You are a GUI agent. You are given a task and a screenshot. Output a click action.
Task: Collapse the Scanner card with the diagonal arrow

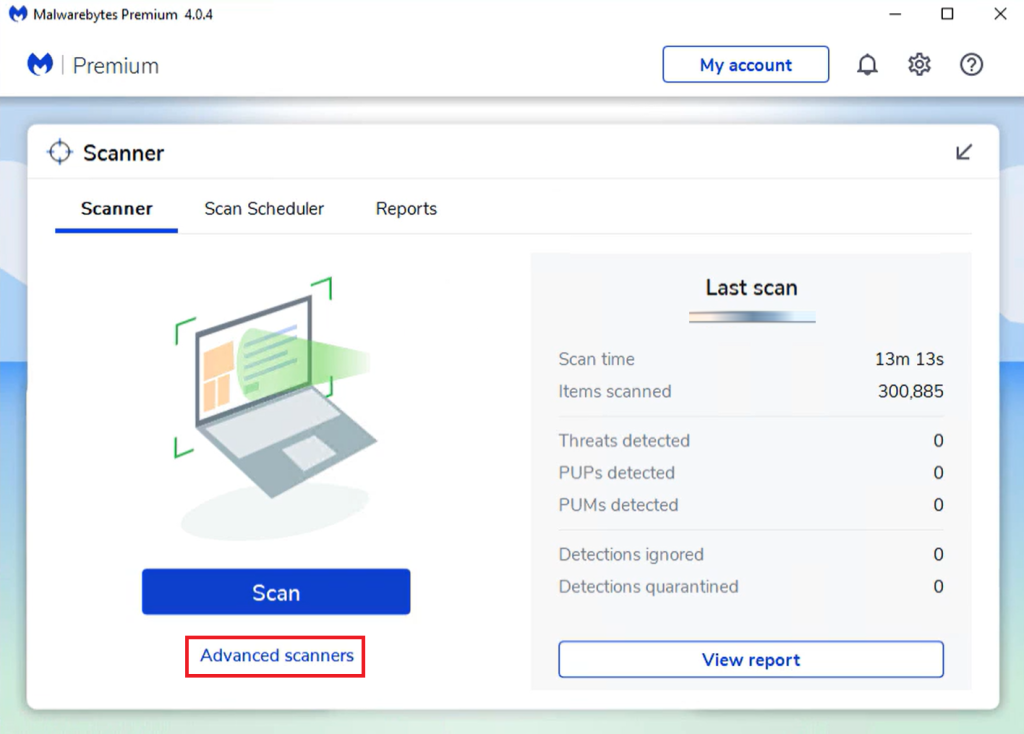[964, 151]
